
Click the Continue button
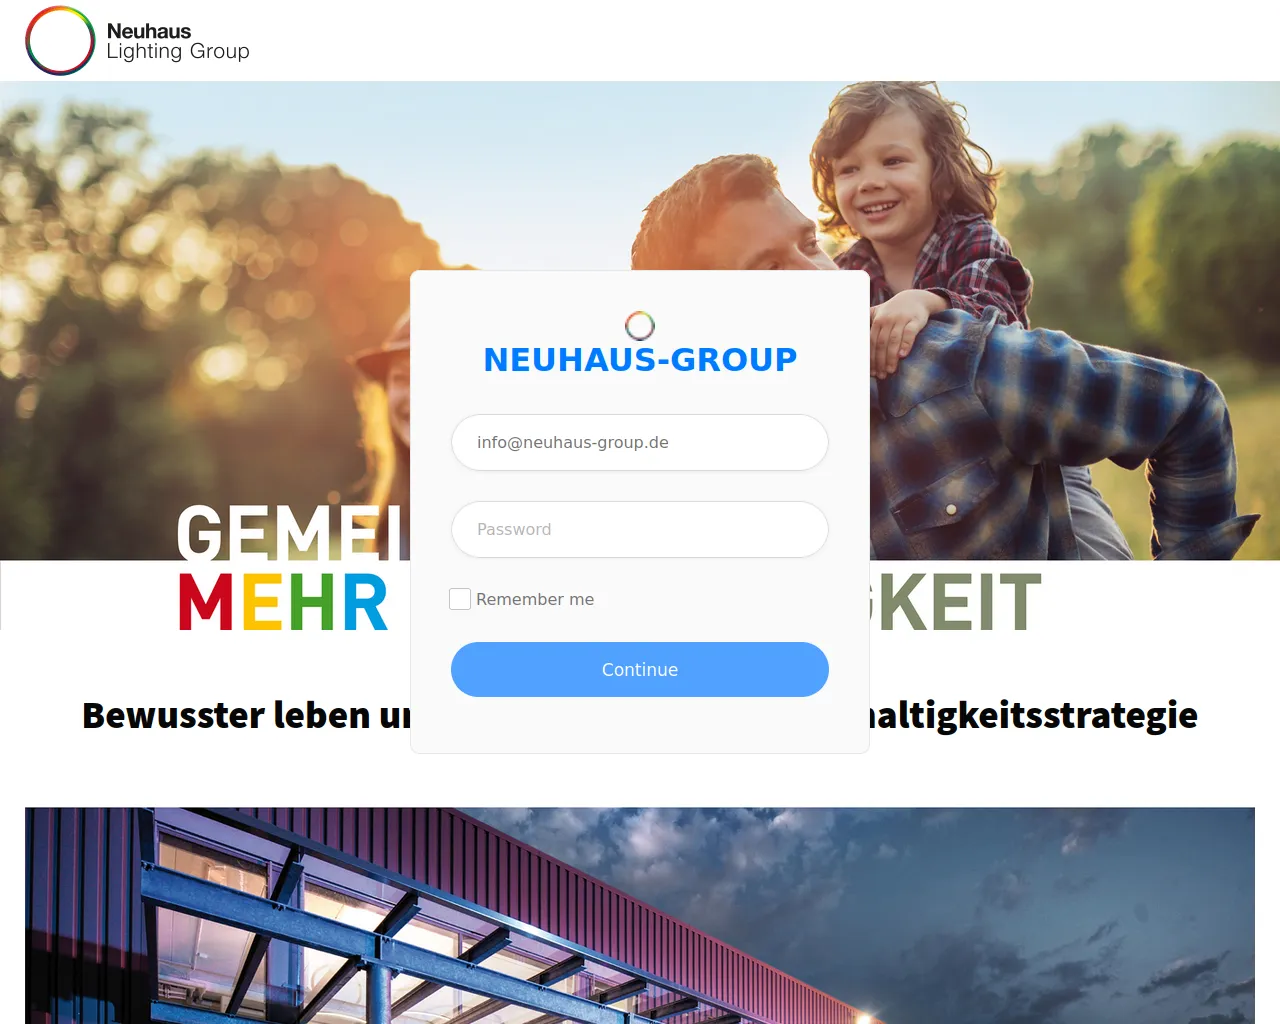point(640,670)
